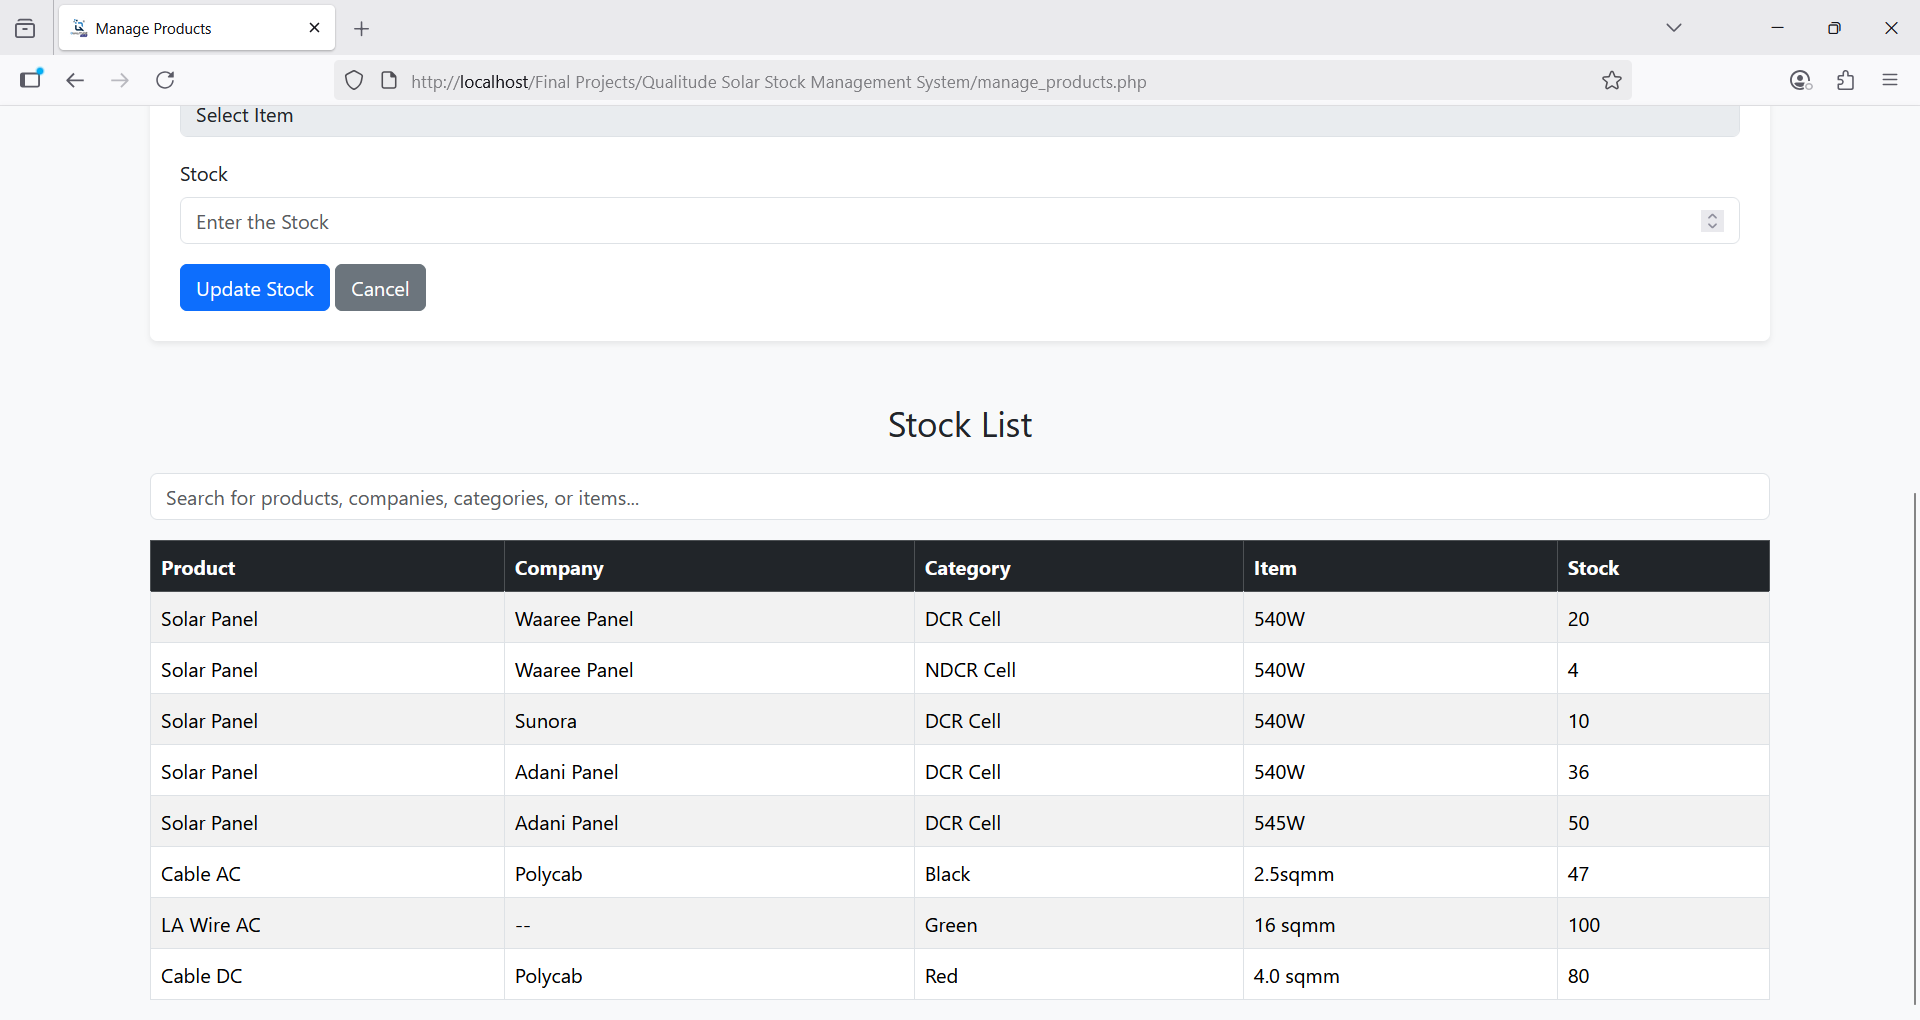
Task: Open the hamburger application menu
Action: coord(1890,80)
